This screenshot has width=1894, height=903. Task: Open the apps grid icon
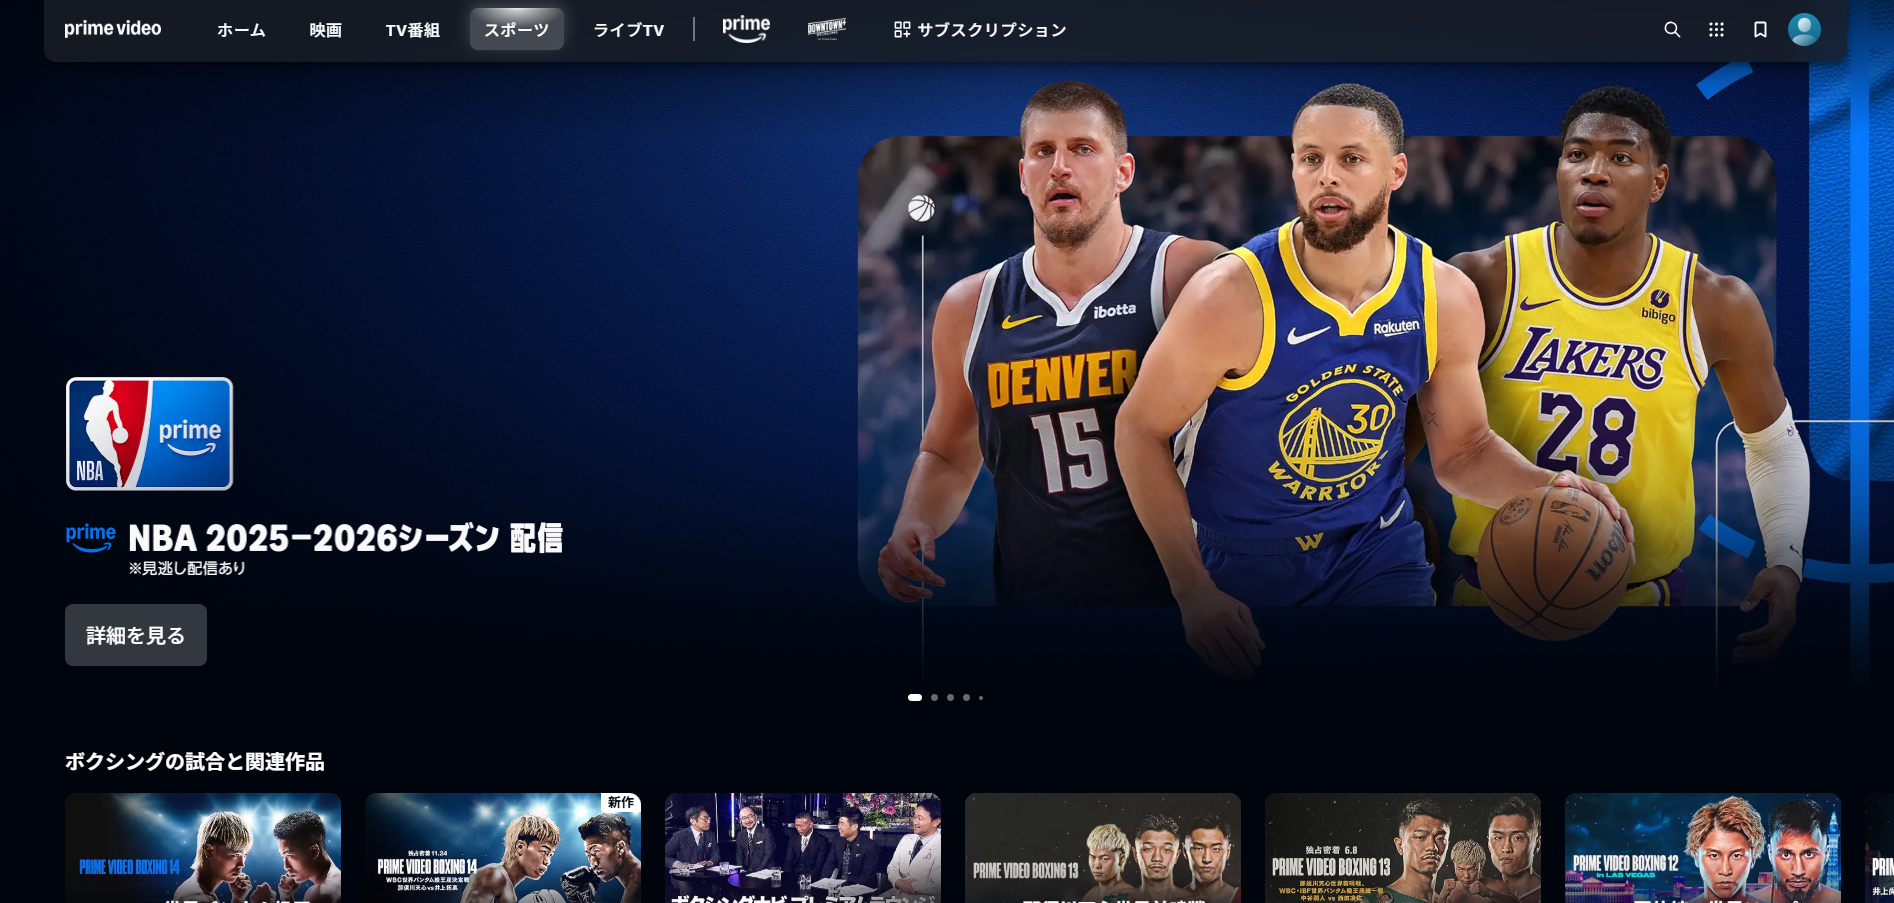[1716, 30]
